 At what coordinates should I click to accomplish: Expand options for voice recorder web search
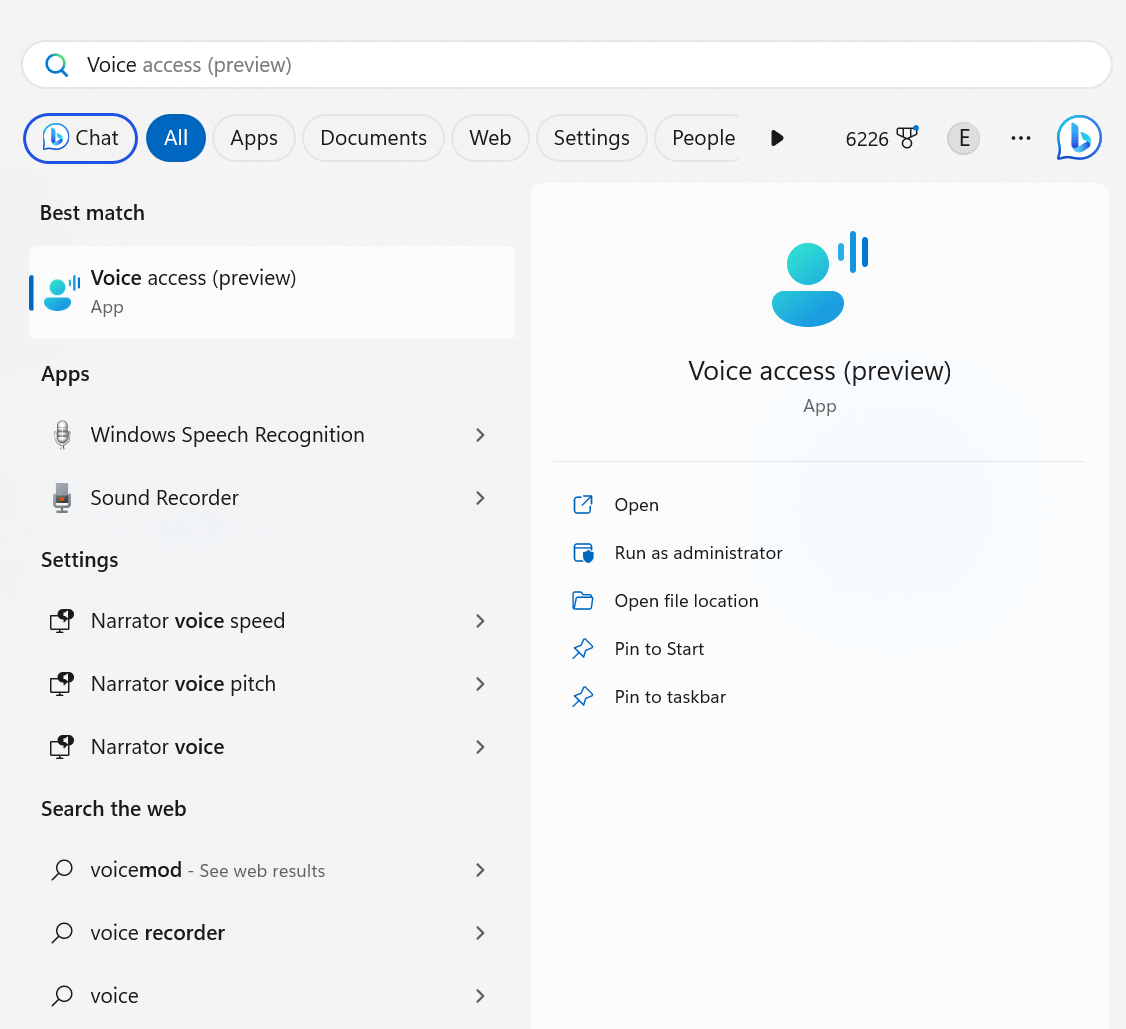(x=480, y=932)
